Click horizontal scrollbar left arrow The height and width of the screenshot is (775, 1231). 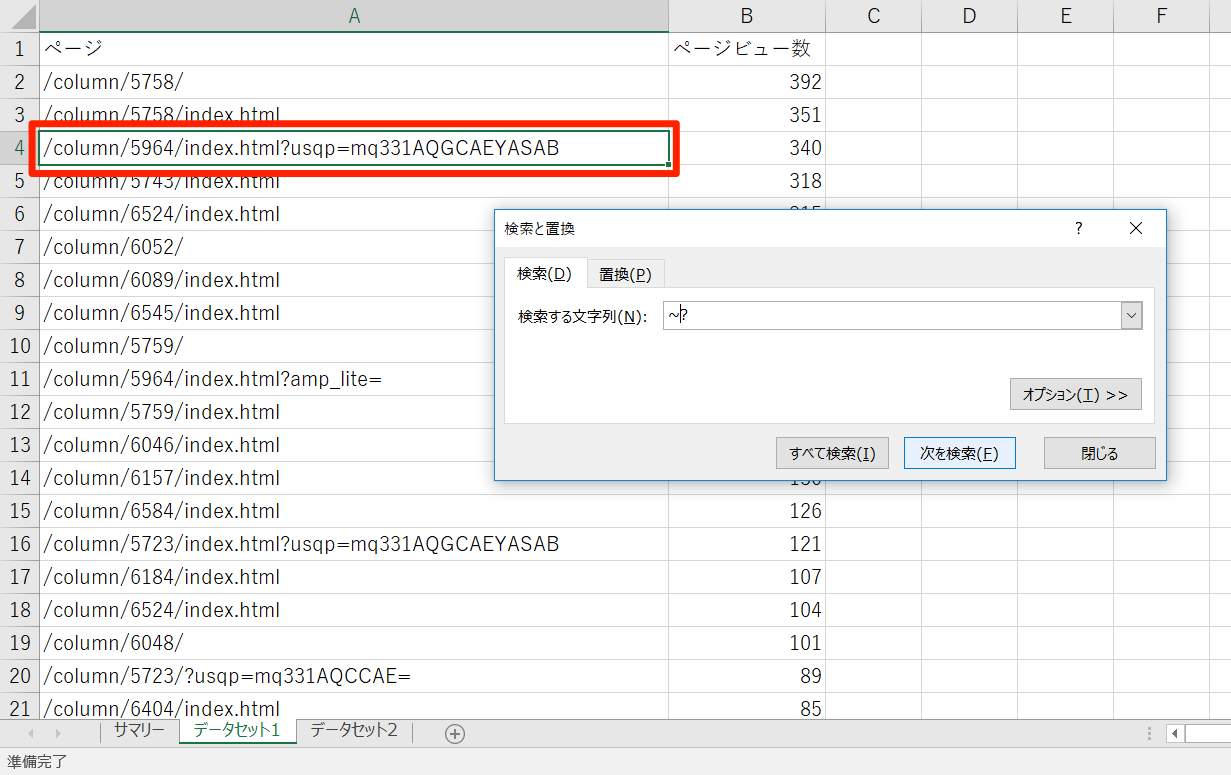point(1175,734)
